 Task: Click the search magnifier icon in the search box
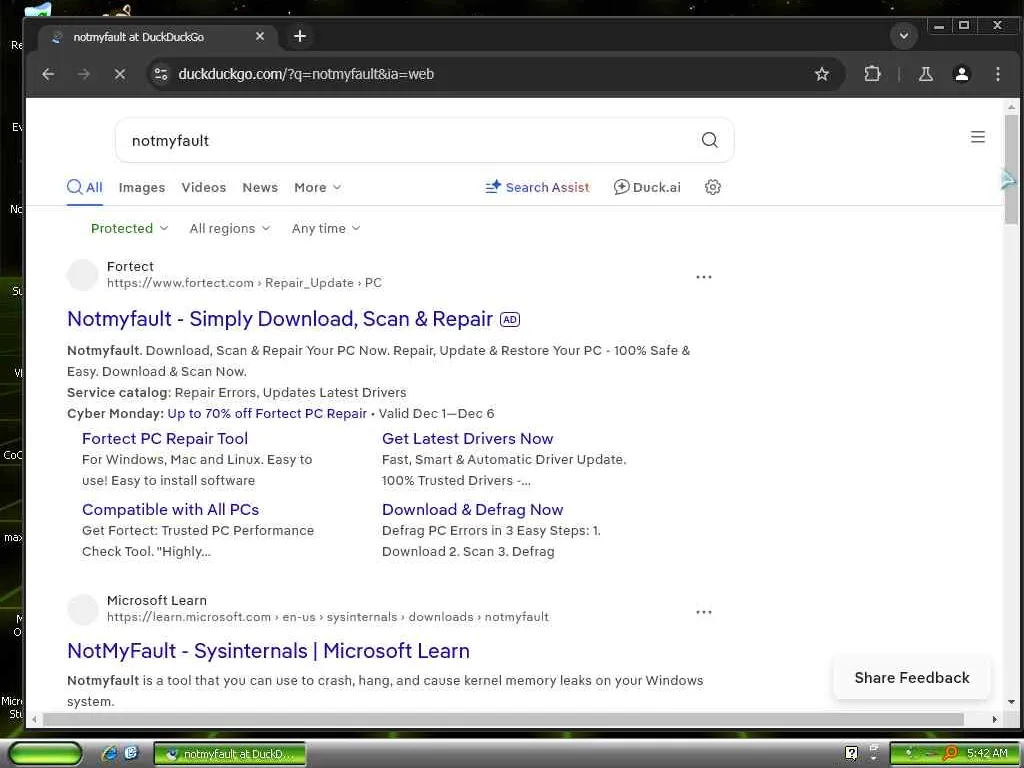click(x=709, y=140)
